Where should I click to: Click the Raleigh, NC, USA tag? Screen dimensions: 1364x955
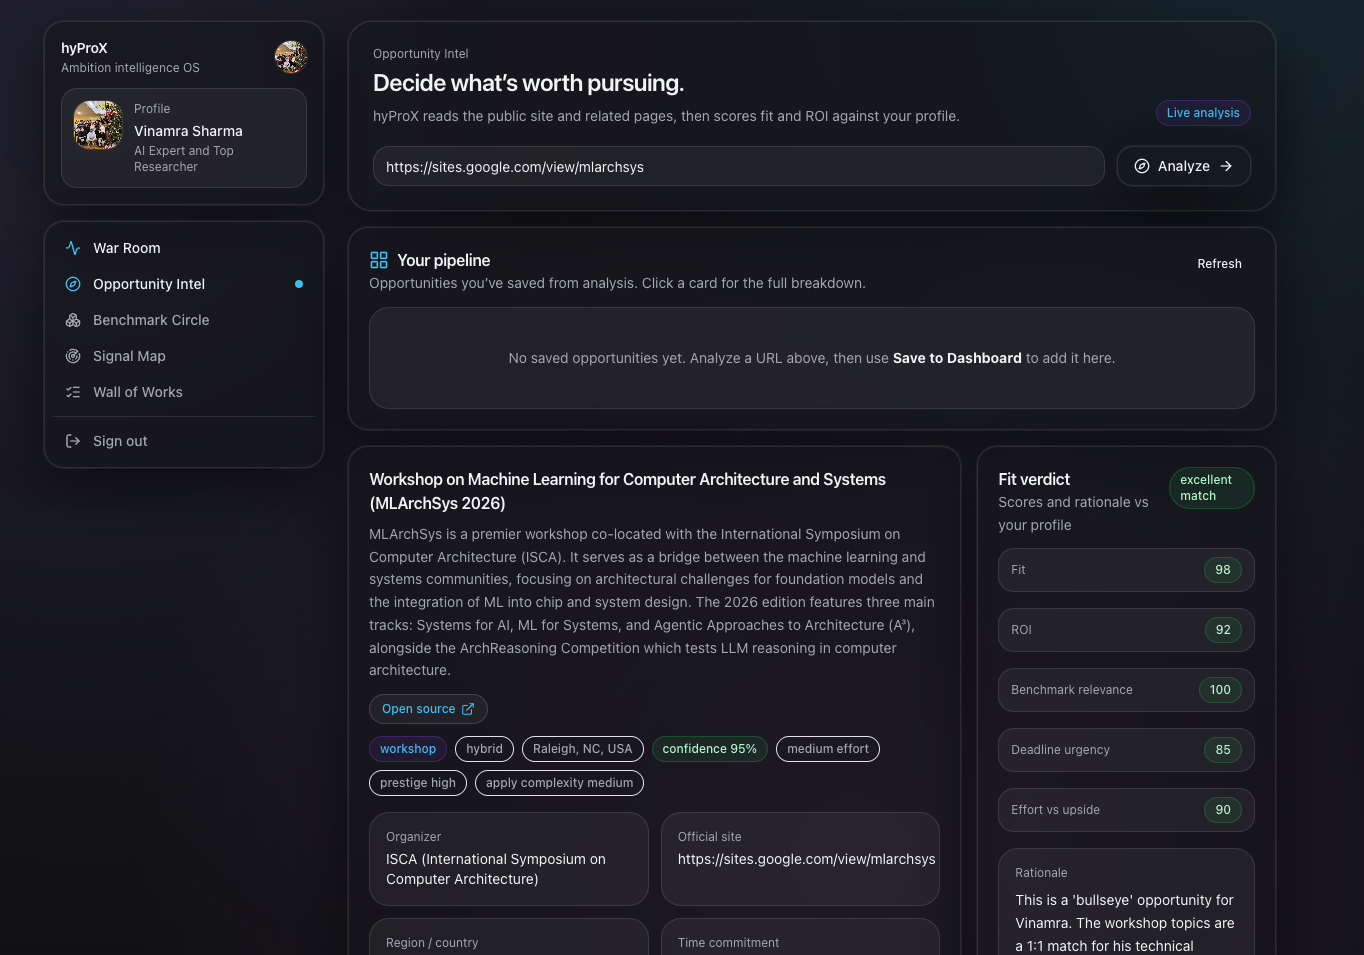[583, 749]
